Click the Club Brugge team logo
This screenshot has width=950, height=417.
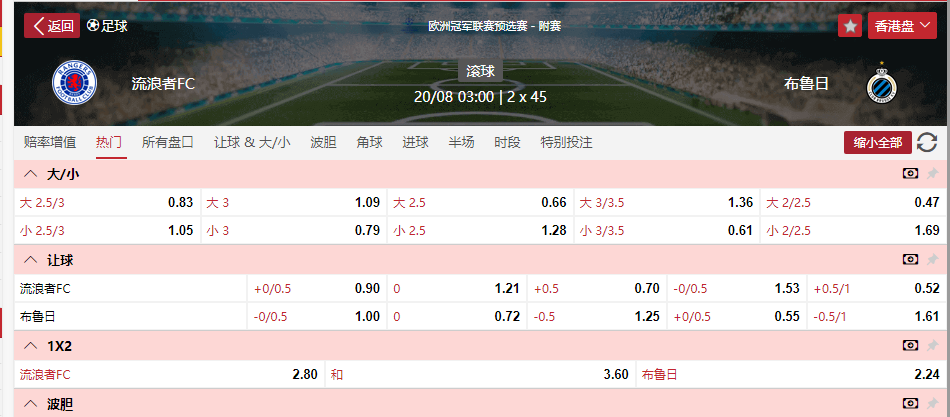(882, 84)
